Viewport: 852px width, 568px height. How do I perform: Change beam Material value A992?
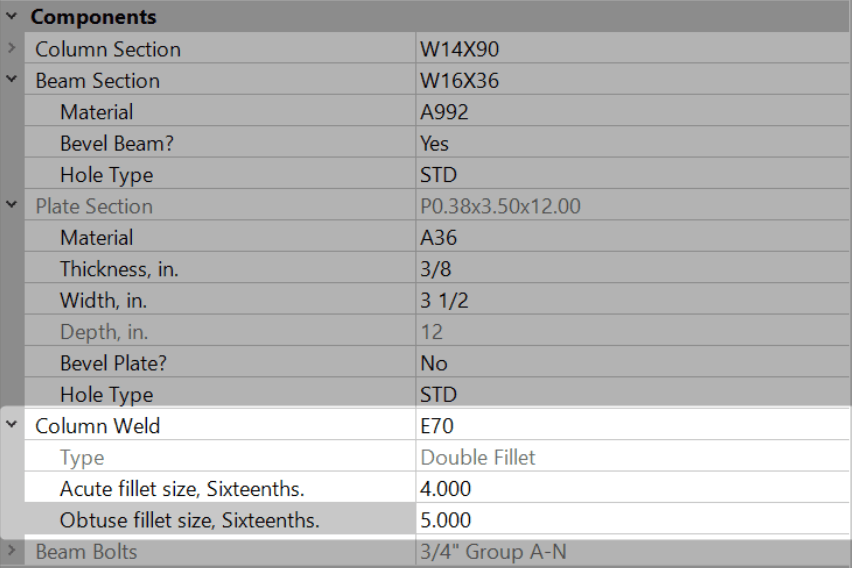(631, 112)
